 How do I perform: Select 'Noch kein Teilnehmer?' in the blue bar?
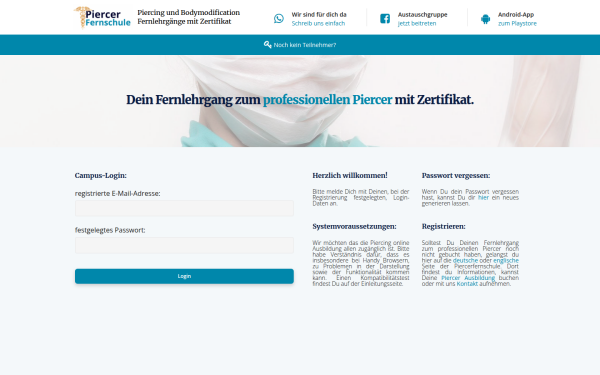pos(305,45)
